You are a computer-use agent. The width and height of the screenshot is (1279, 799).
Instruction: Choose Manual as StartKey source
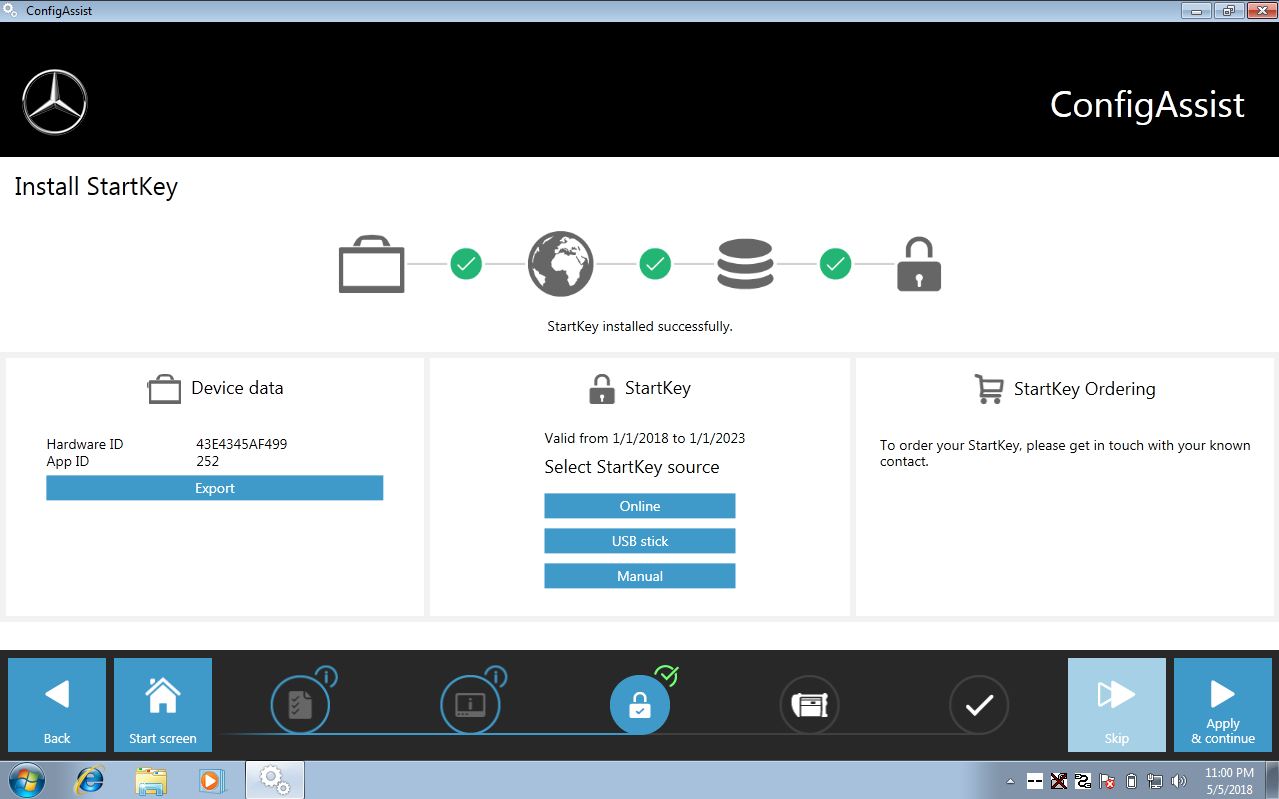pos(639,576)
